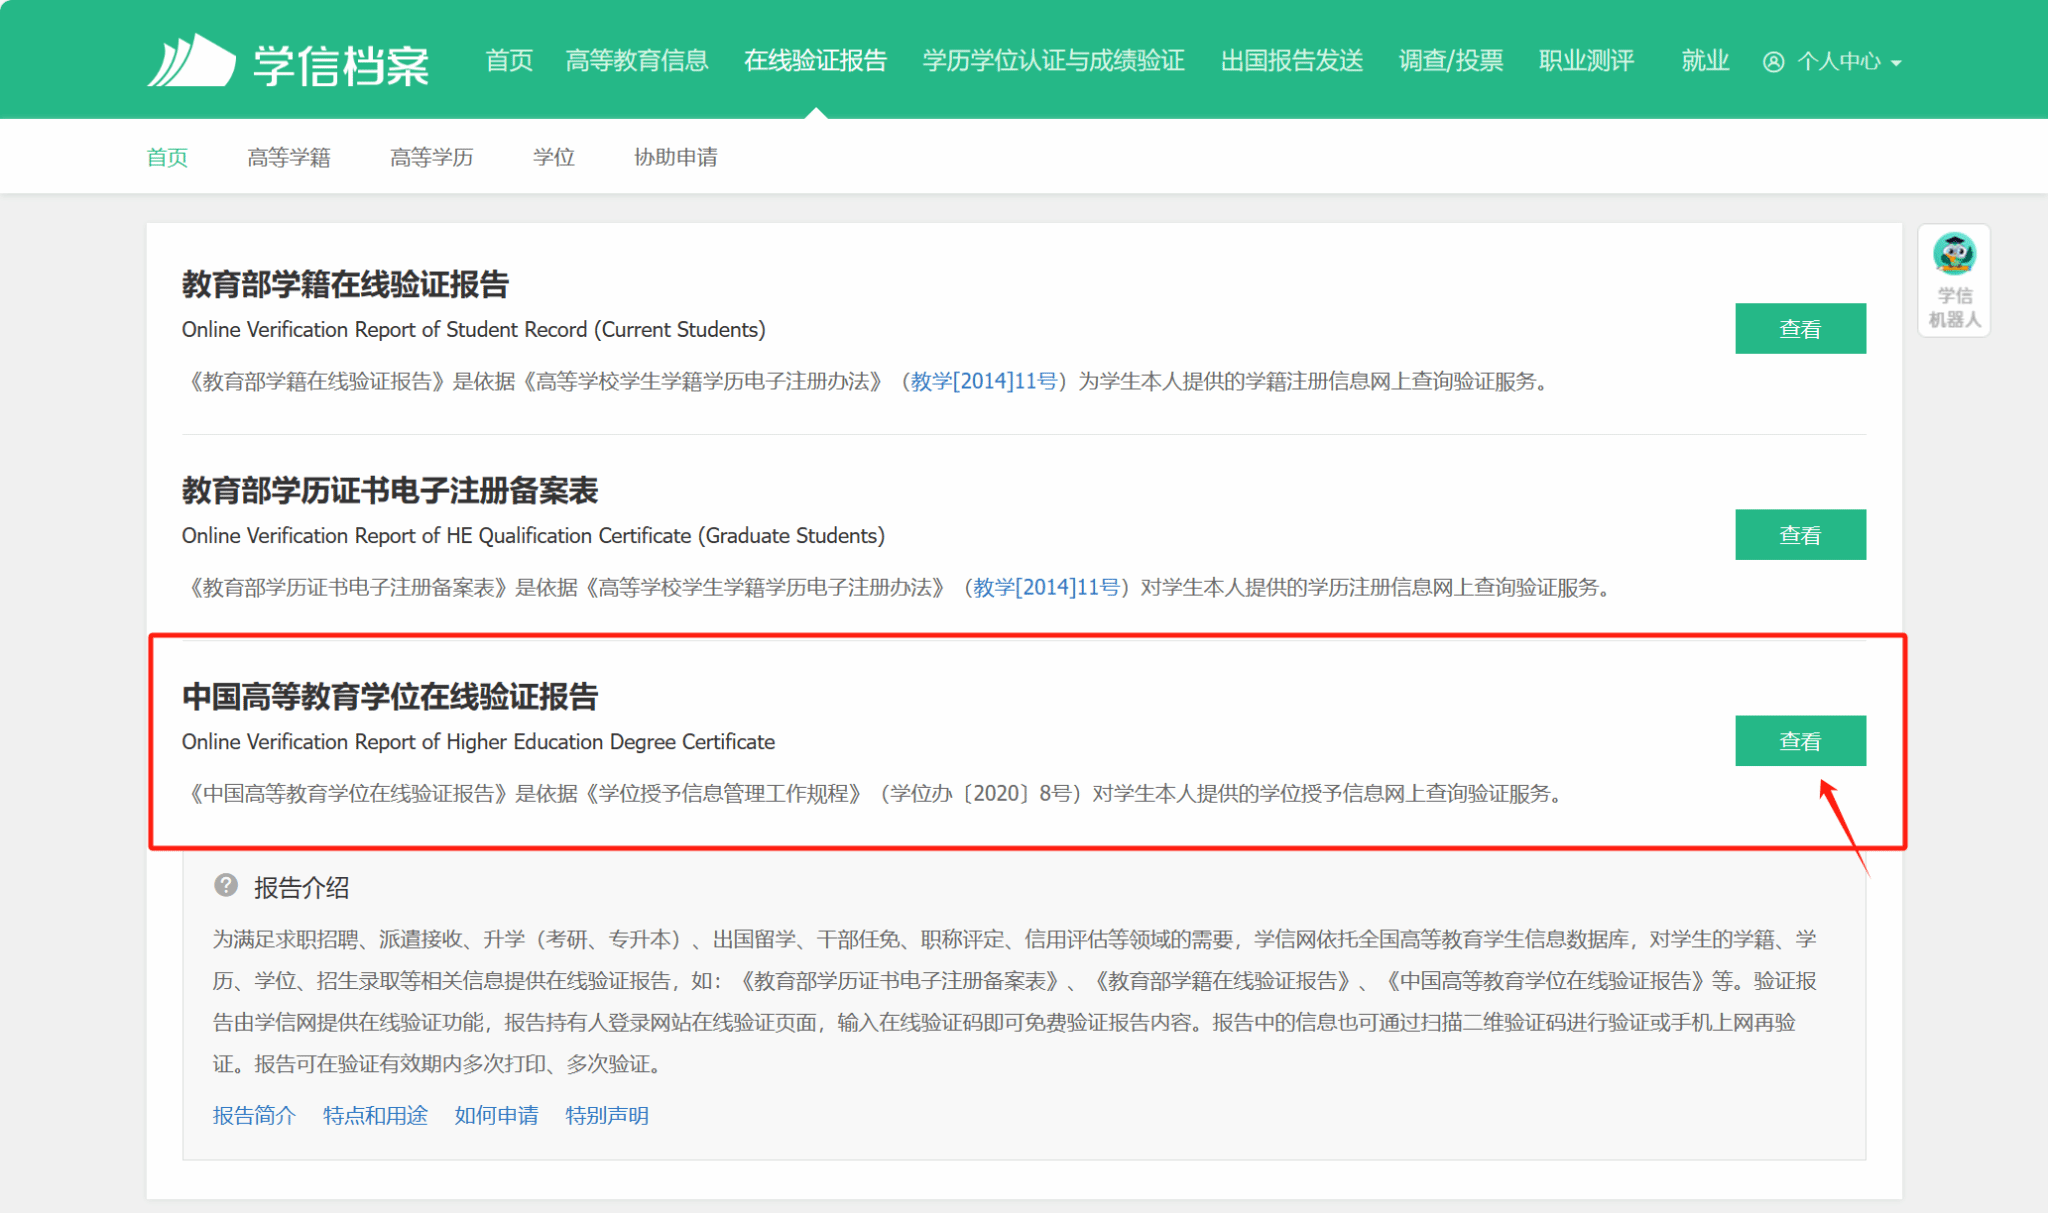Image resolution: width=2048 pixels, height=1213 pixels.
Task: Open 教学[2014]11号 link in 学历证书 description
Action: (x=1046, y=587)
